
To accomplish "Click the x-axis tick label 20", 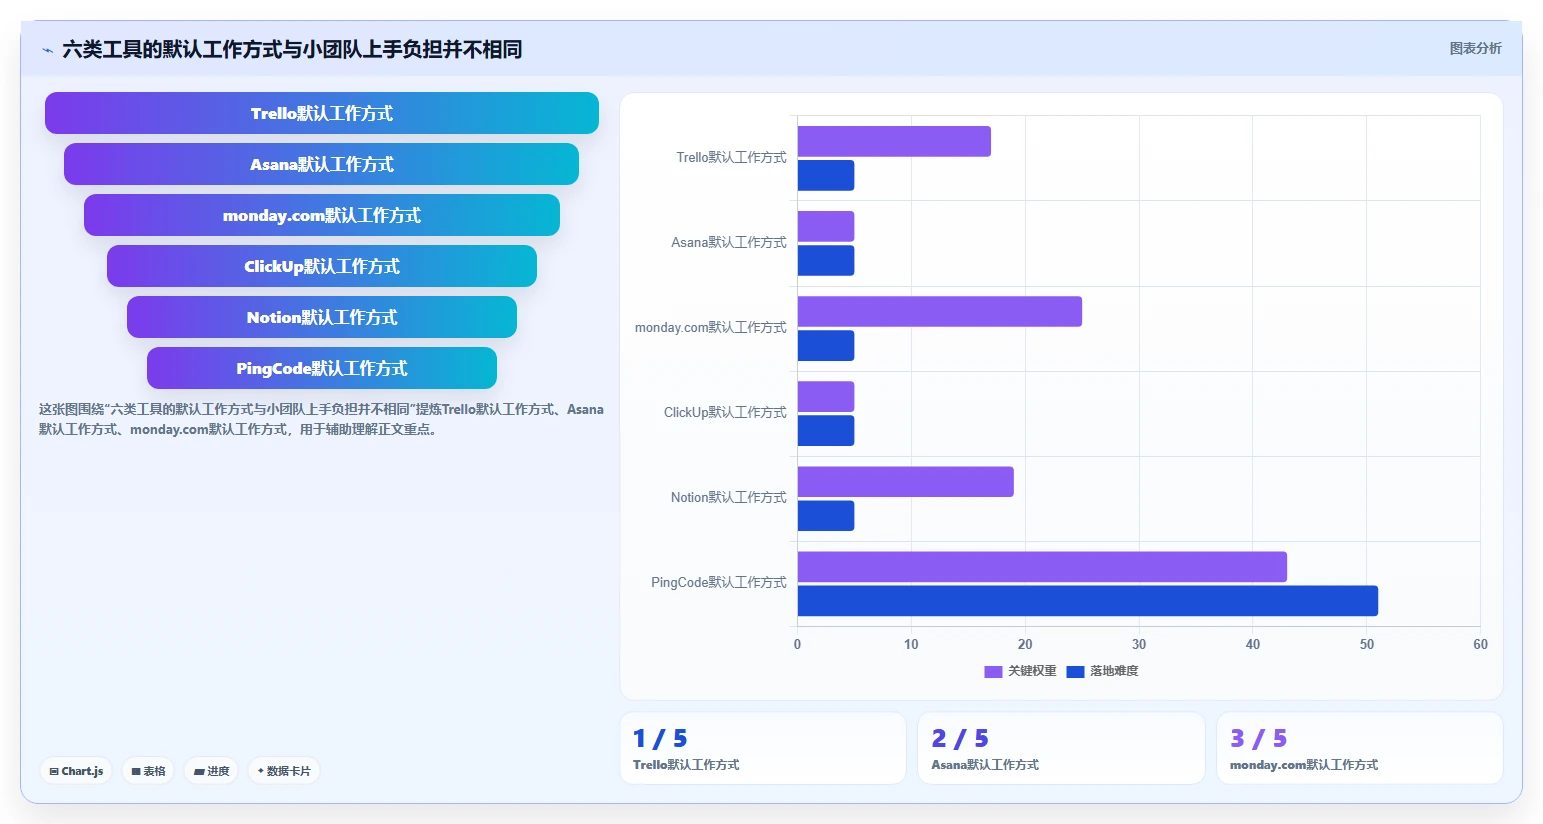I will (1025, 644).
